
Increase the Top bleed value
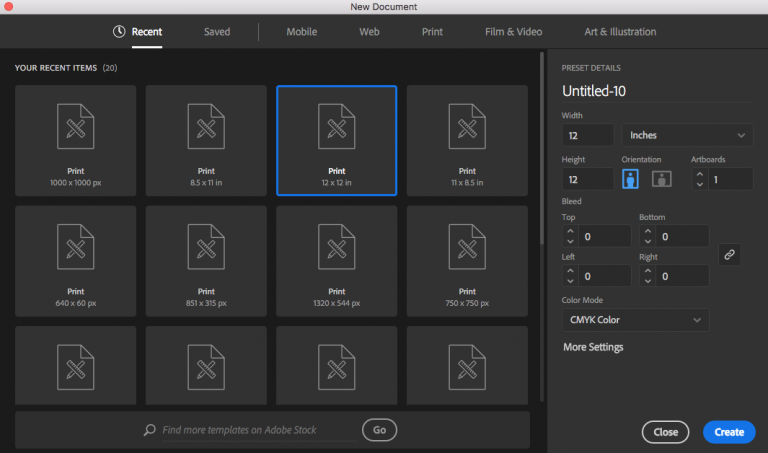tap(570, 231)
